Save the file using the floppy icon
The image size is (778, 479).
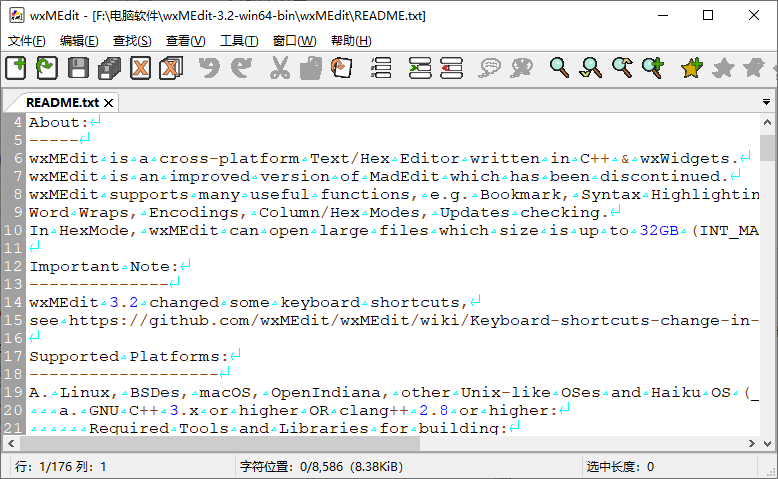(x=78, y=68)
